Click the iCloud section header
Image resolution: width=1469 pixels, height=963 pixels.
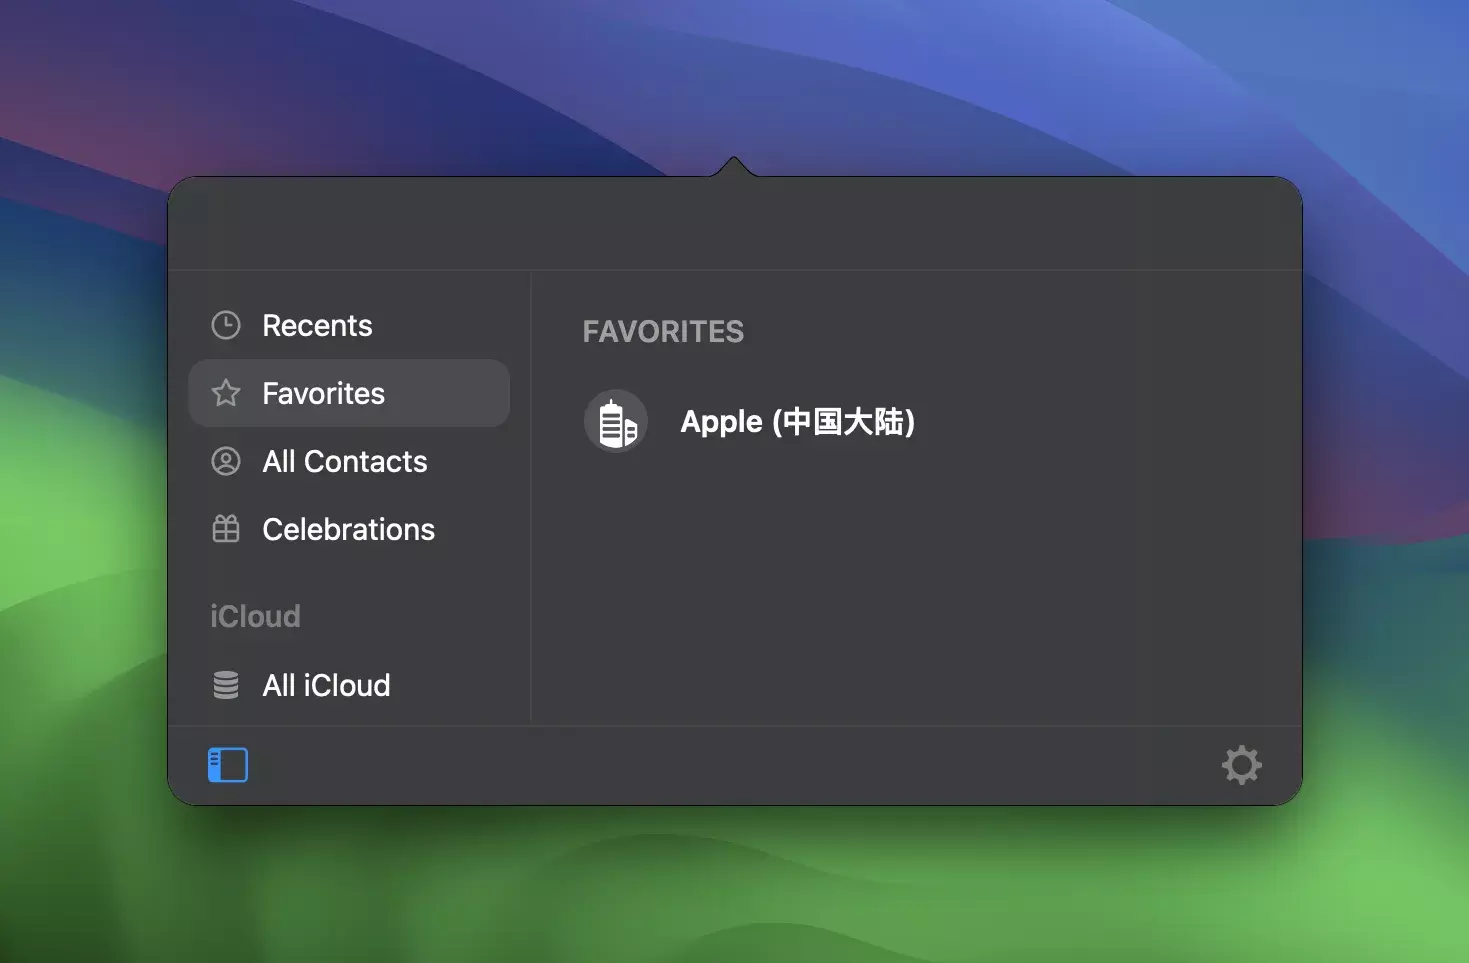[255, 616]
